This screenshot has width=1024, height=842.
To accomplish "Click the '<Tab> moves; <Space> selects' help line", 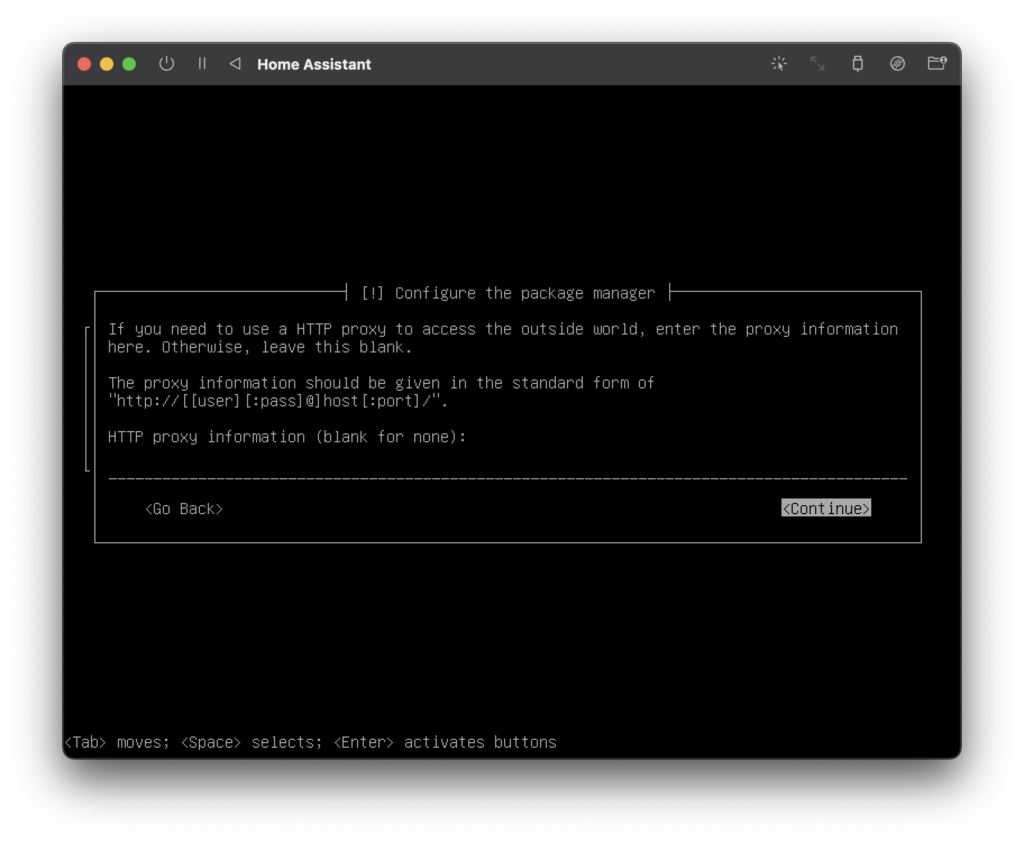I will [x=310, y=742].
